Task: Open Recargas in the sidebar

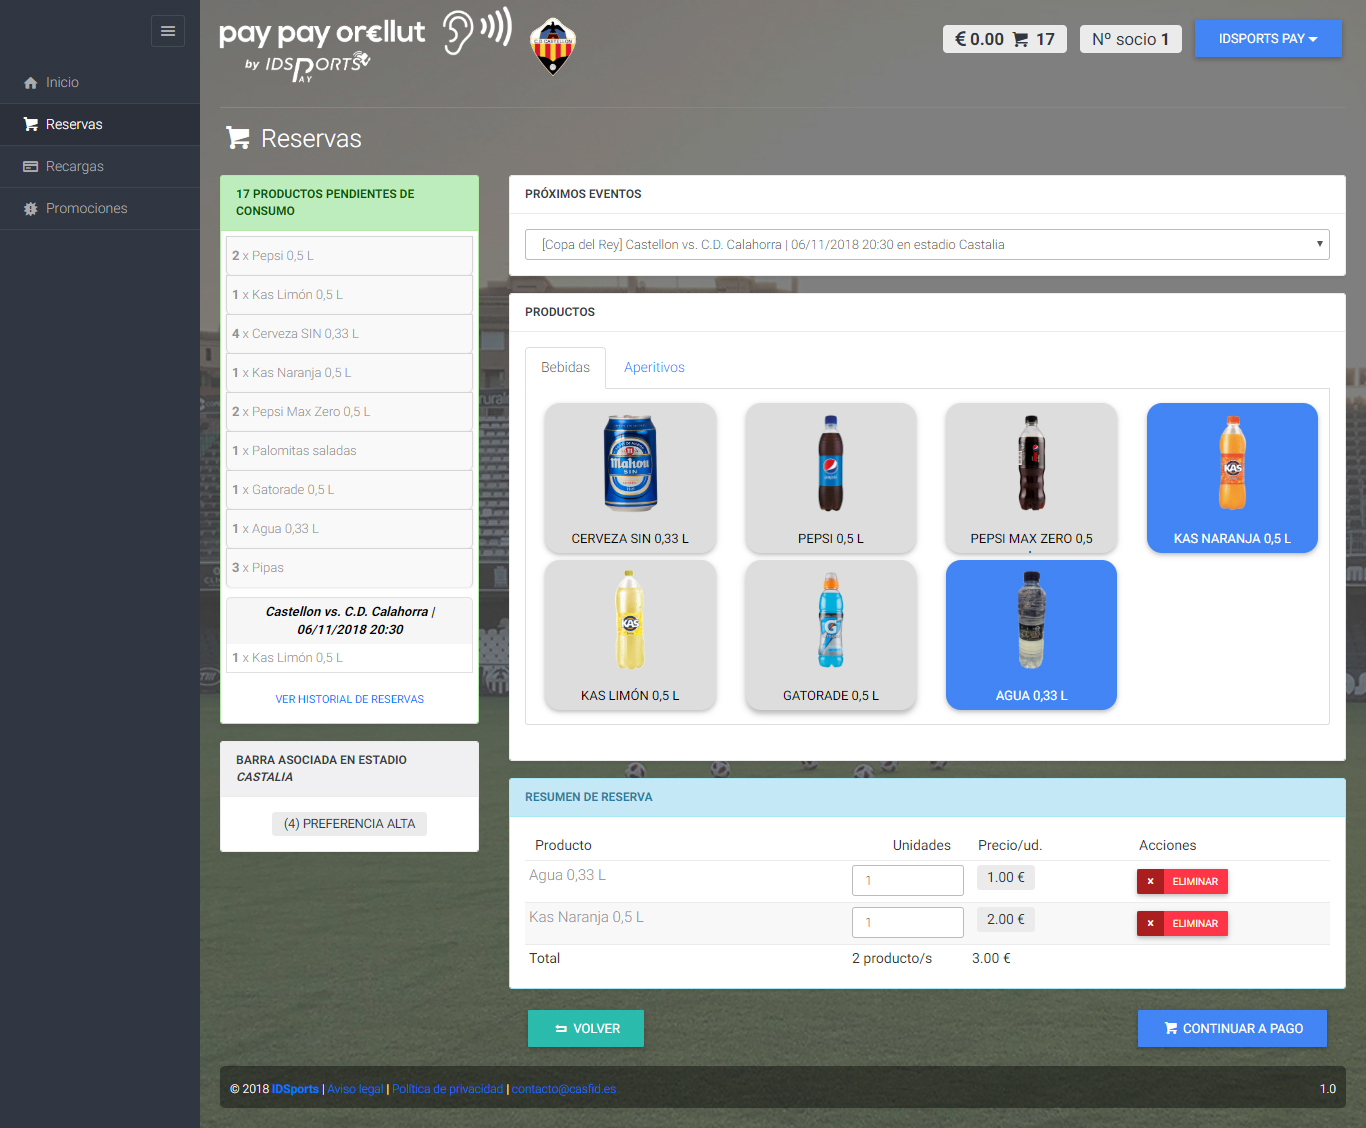Action: pyautogui.click(x=74, y=166)
